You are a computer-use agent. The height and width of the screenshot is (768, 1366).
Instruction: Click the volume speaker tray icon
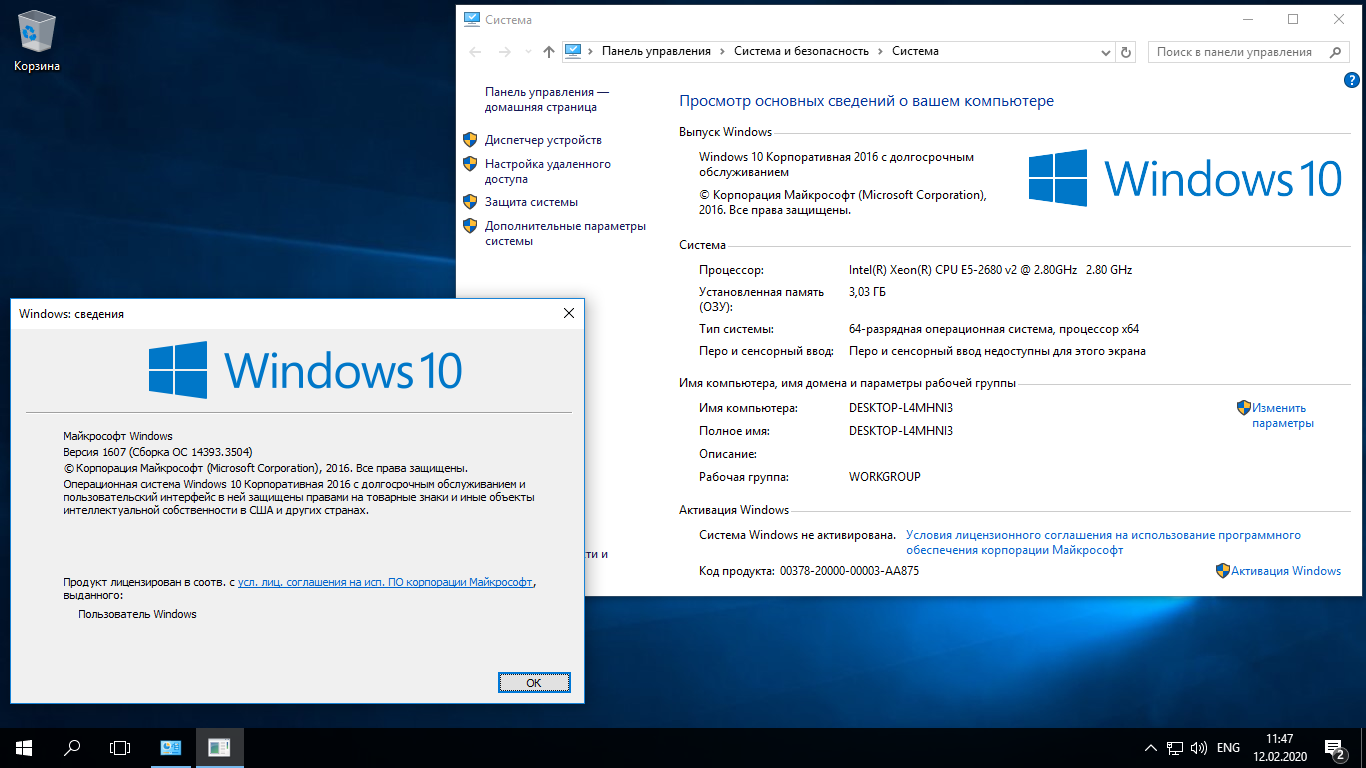coord(1198,748)
